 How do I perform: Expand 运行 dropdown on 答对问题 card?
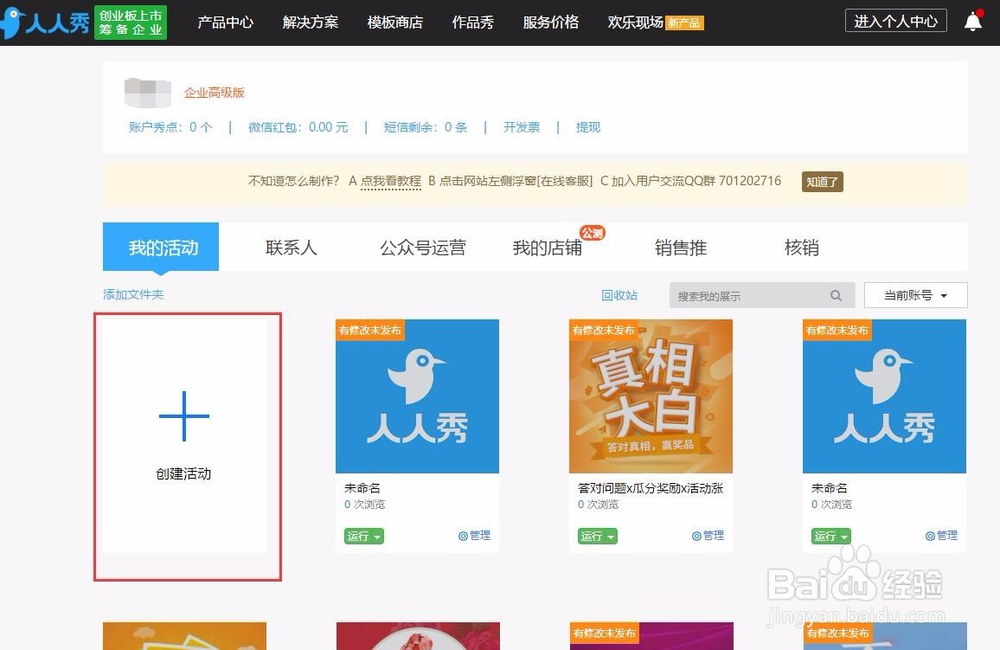click(x=596, y=535)
